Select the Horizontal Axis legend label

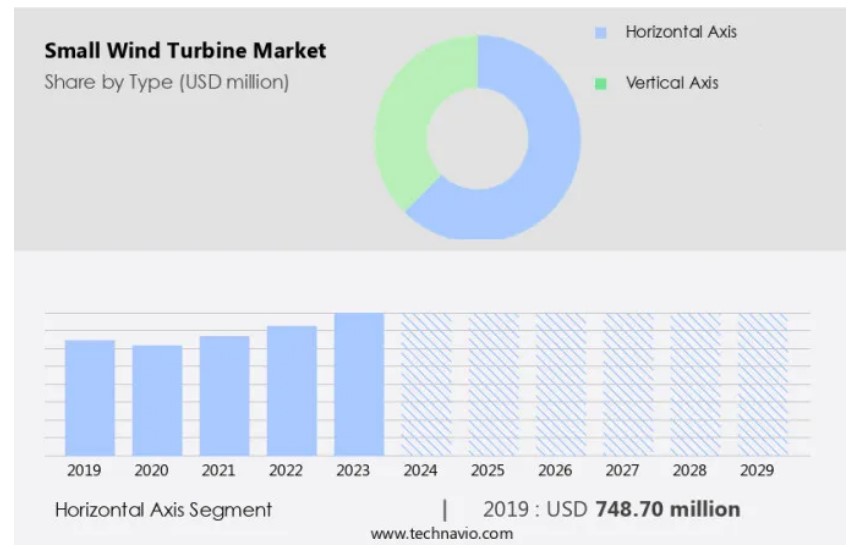(x=680, y=32)
